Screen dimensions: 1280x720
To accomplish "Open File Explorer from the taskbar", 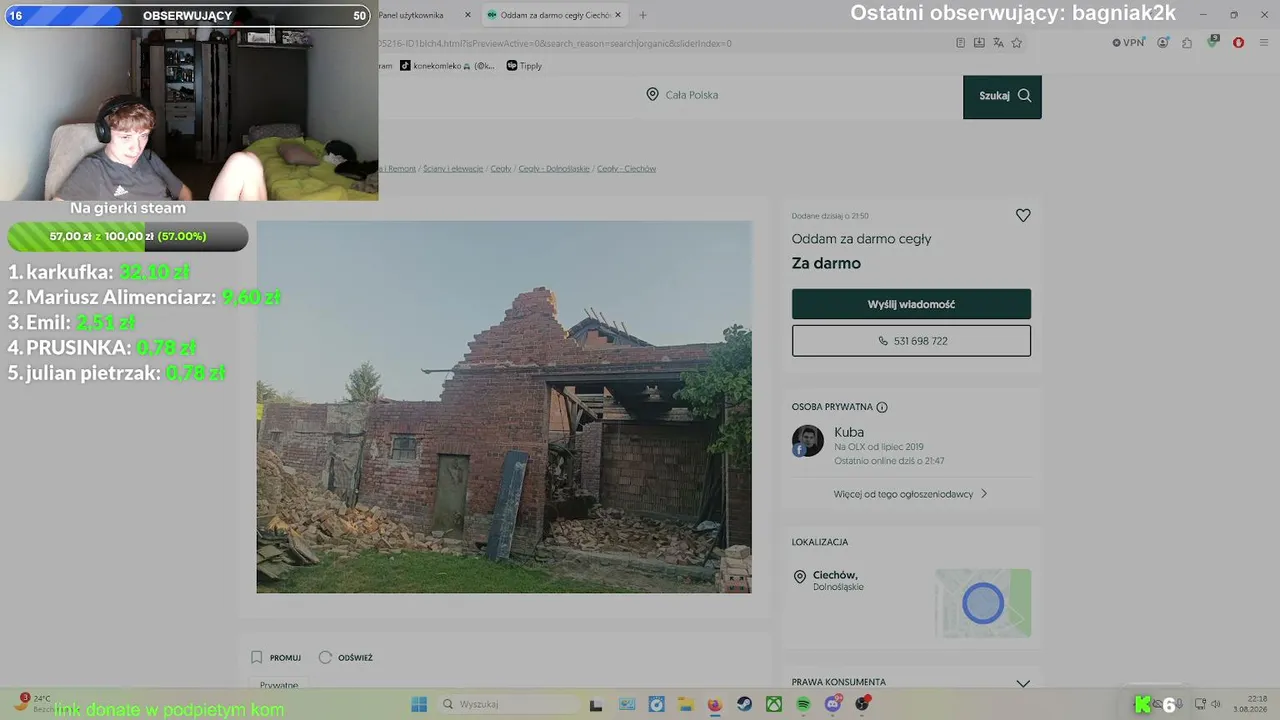I will 686,704.
